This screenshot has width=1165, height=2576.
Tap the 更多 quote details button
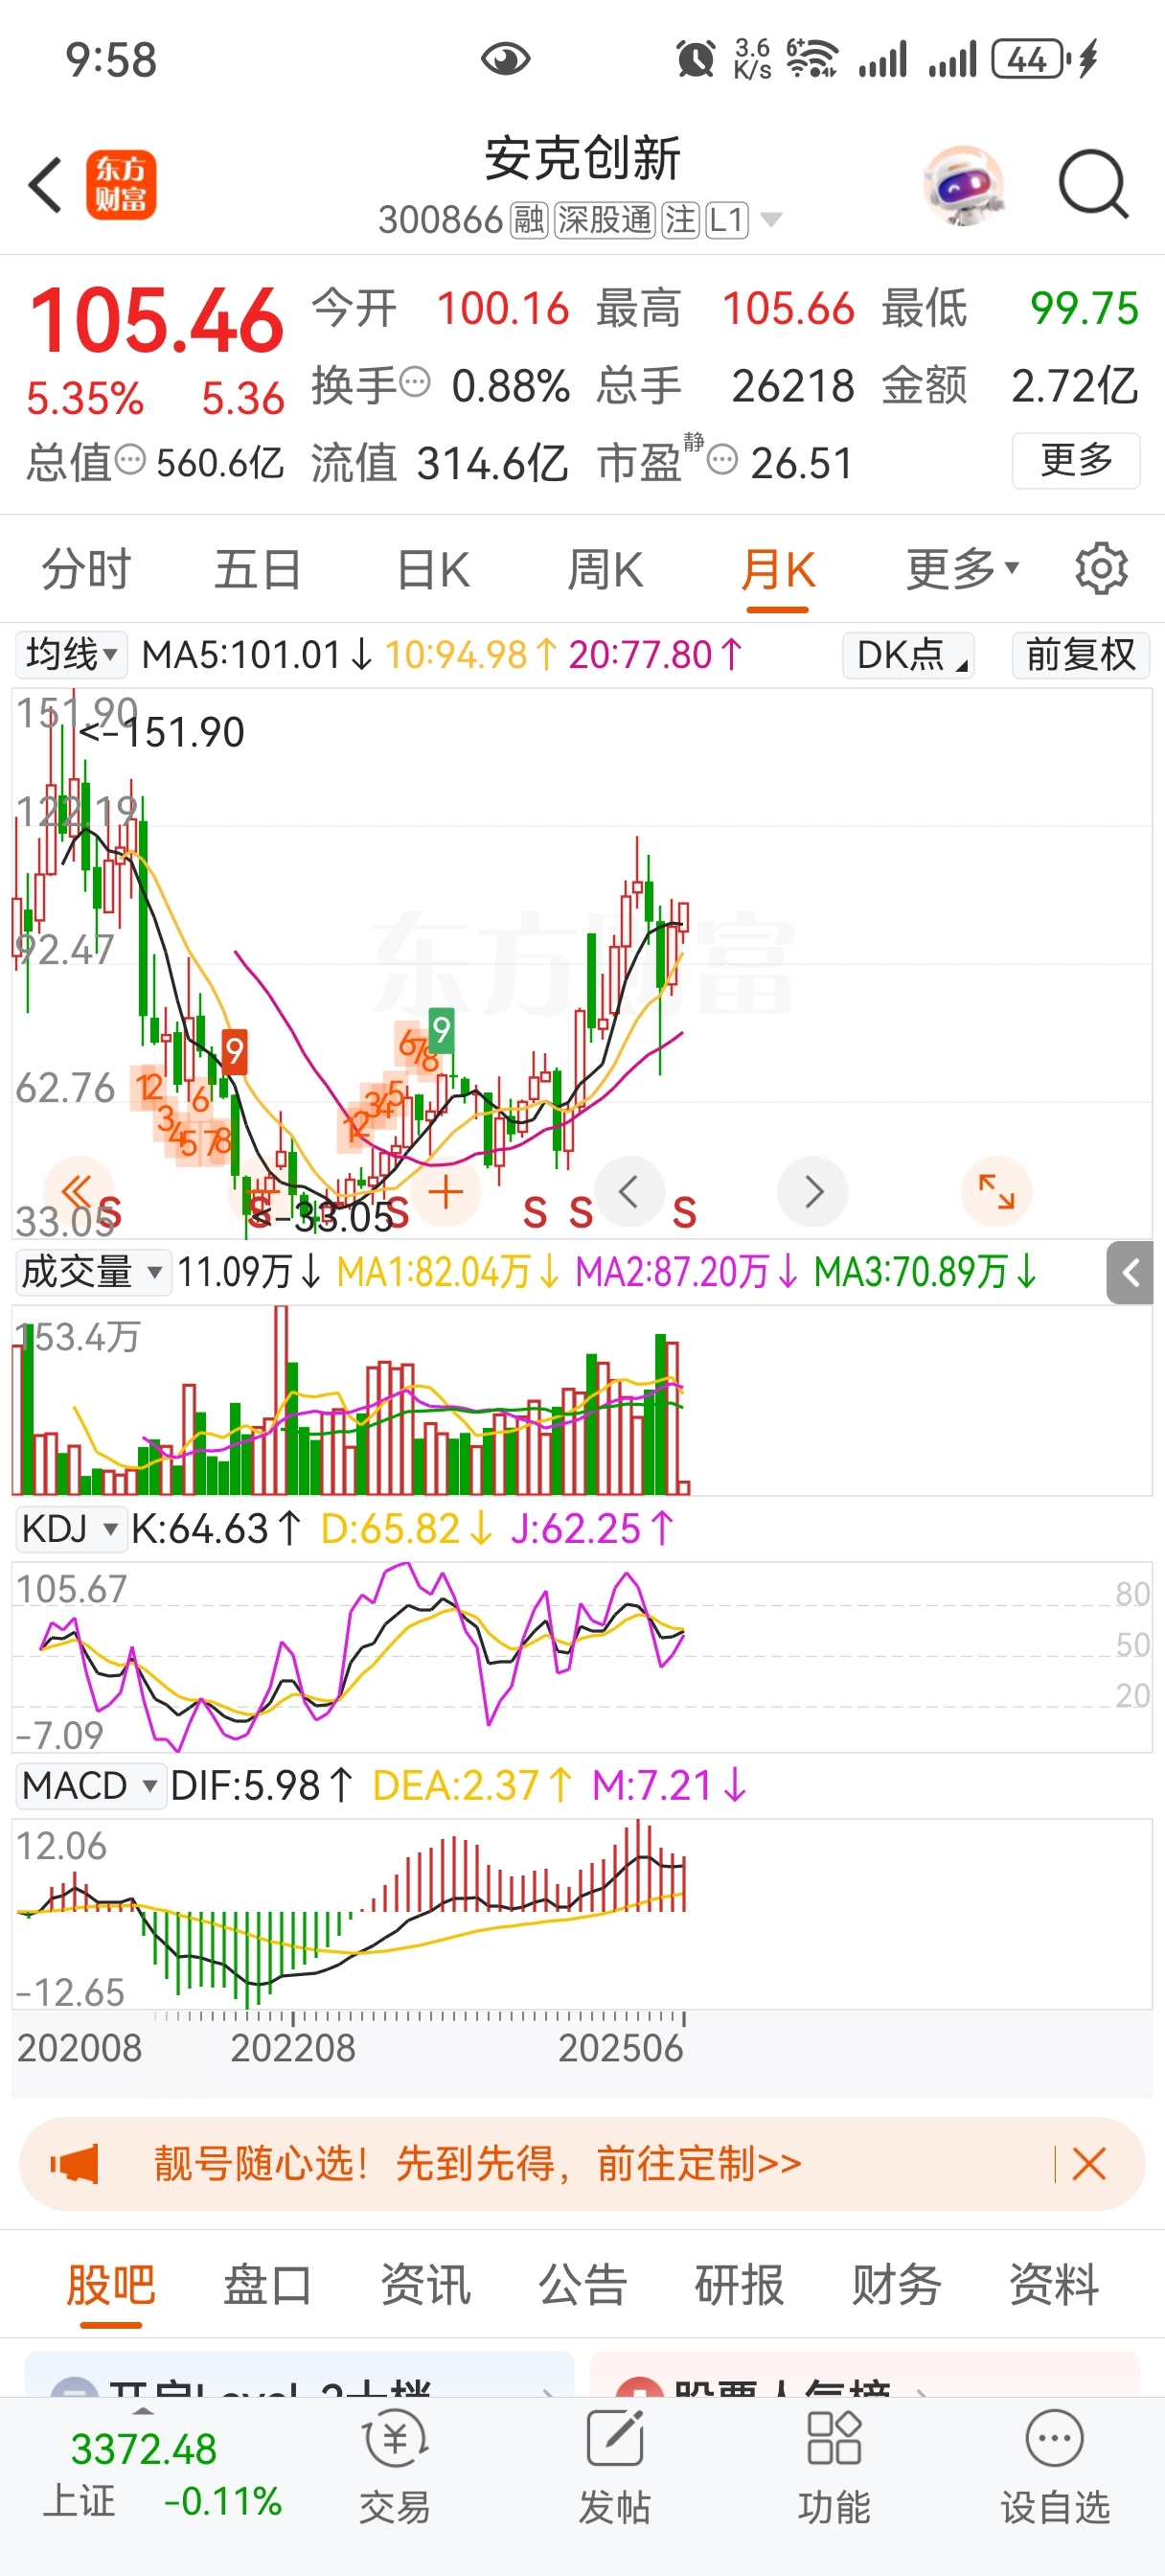[x=1076, y=460]
